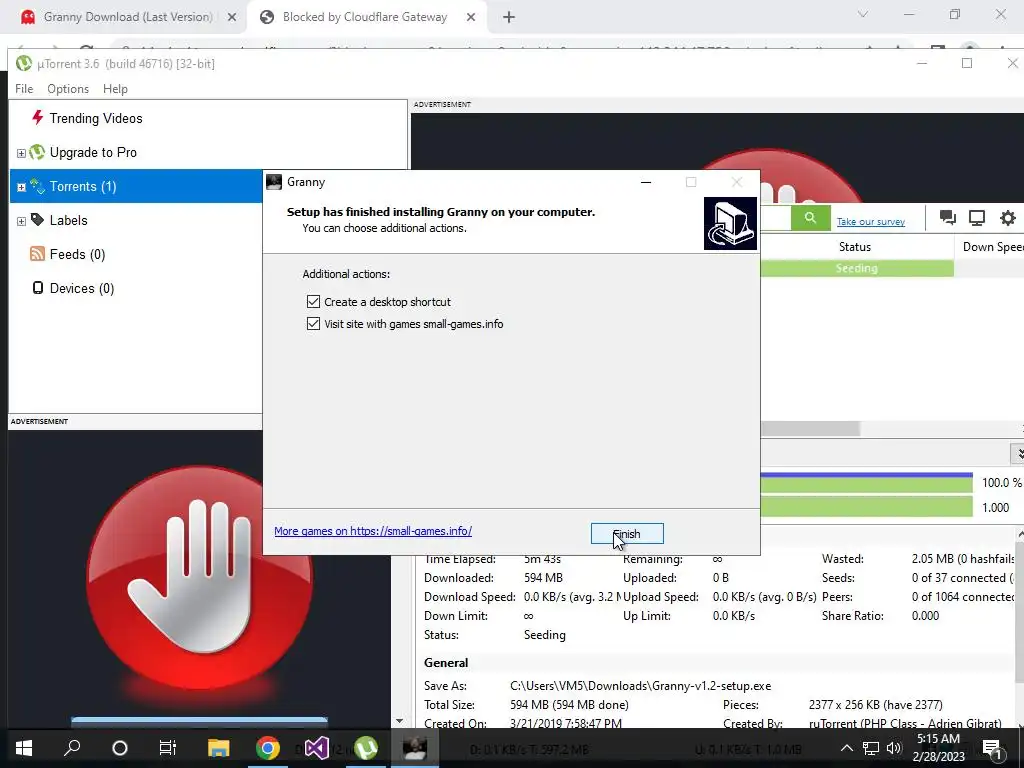The image size is (1024, 768).
Task: Open Task View from taskbar
Action: 168,748
